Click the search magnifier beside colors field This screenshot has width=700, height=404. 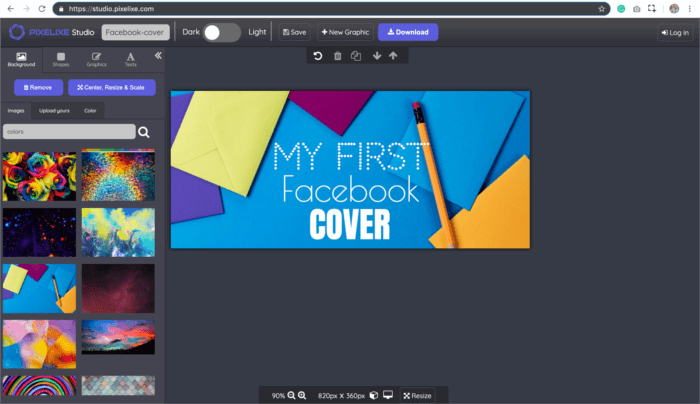pyautogui.click(x=145, y=132)
